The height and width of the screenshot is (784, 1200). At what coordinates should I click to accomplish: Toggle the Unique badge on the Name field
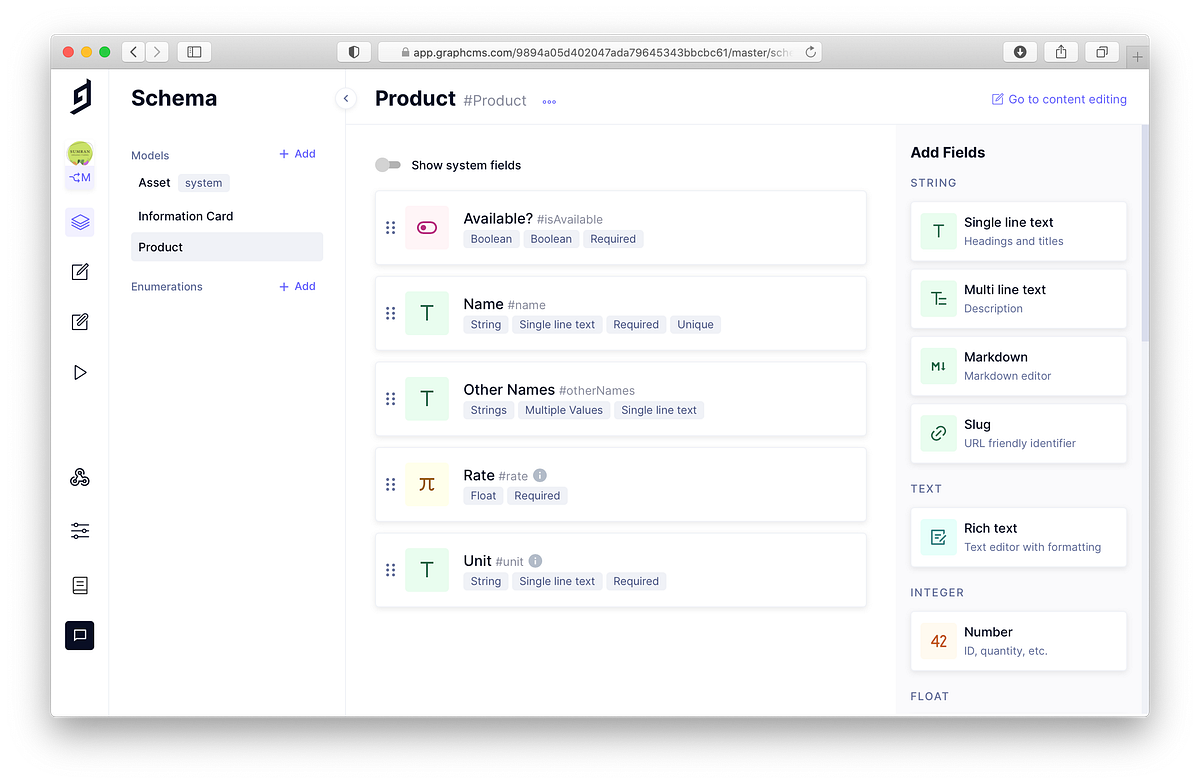pos(695,324)
